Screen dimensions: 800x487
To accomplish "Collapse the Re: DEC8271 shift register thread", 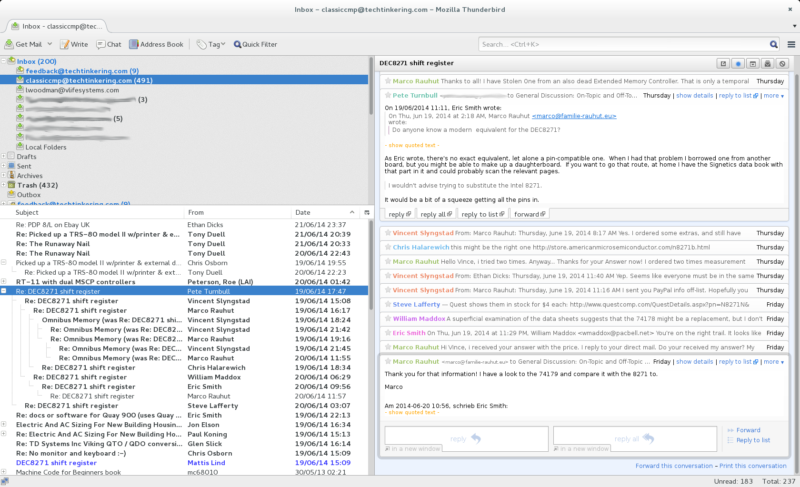I will pos(4,291).
